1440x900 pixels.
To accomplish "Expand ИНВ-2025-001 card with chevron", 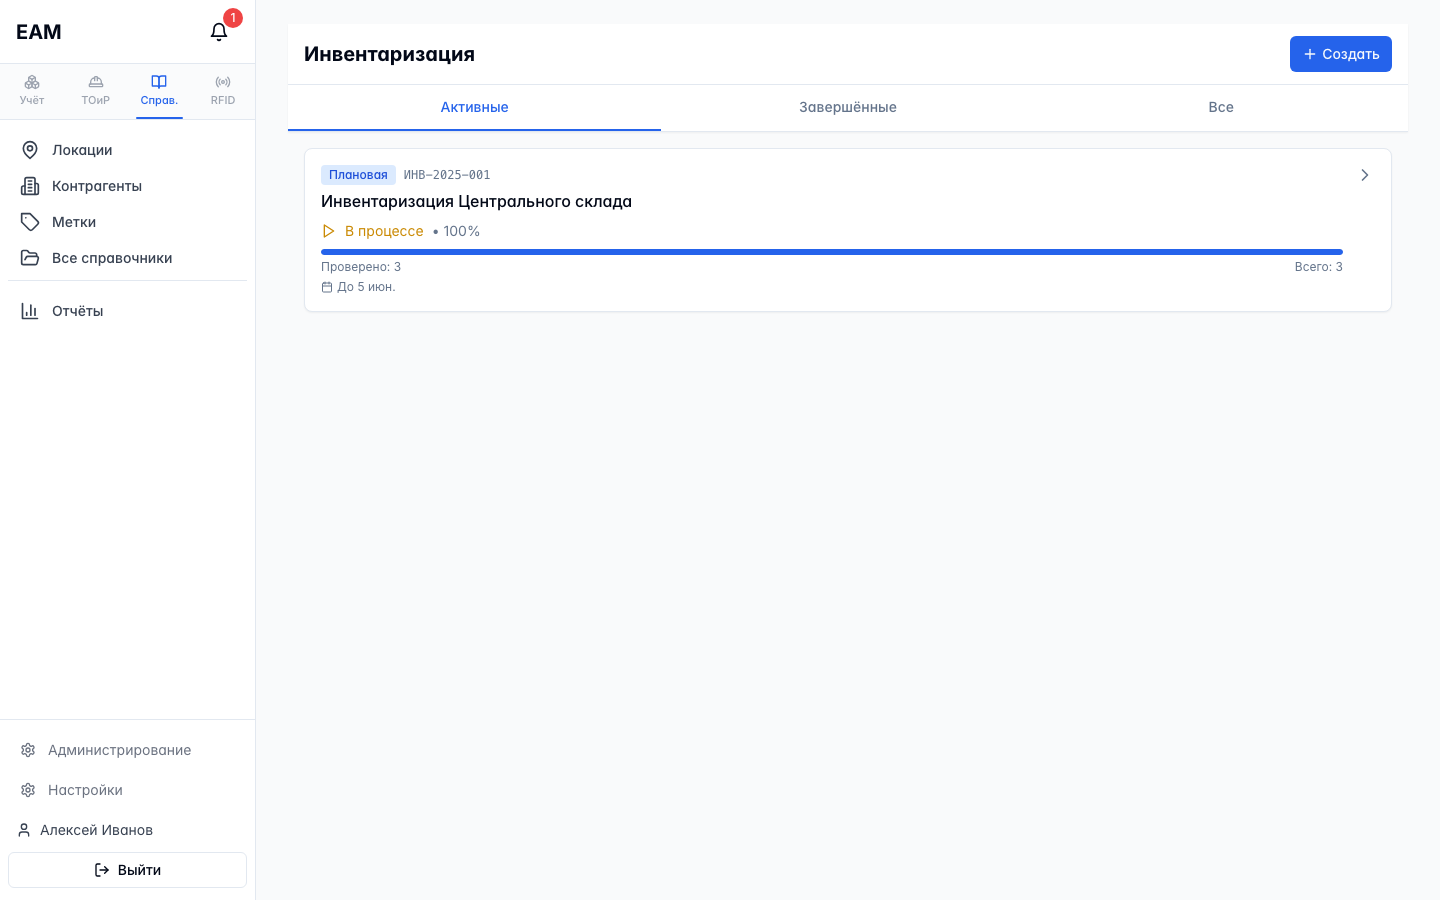I will point(1365,175).
